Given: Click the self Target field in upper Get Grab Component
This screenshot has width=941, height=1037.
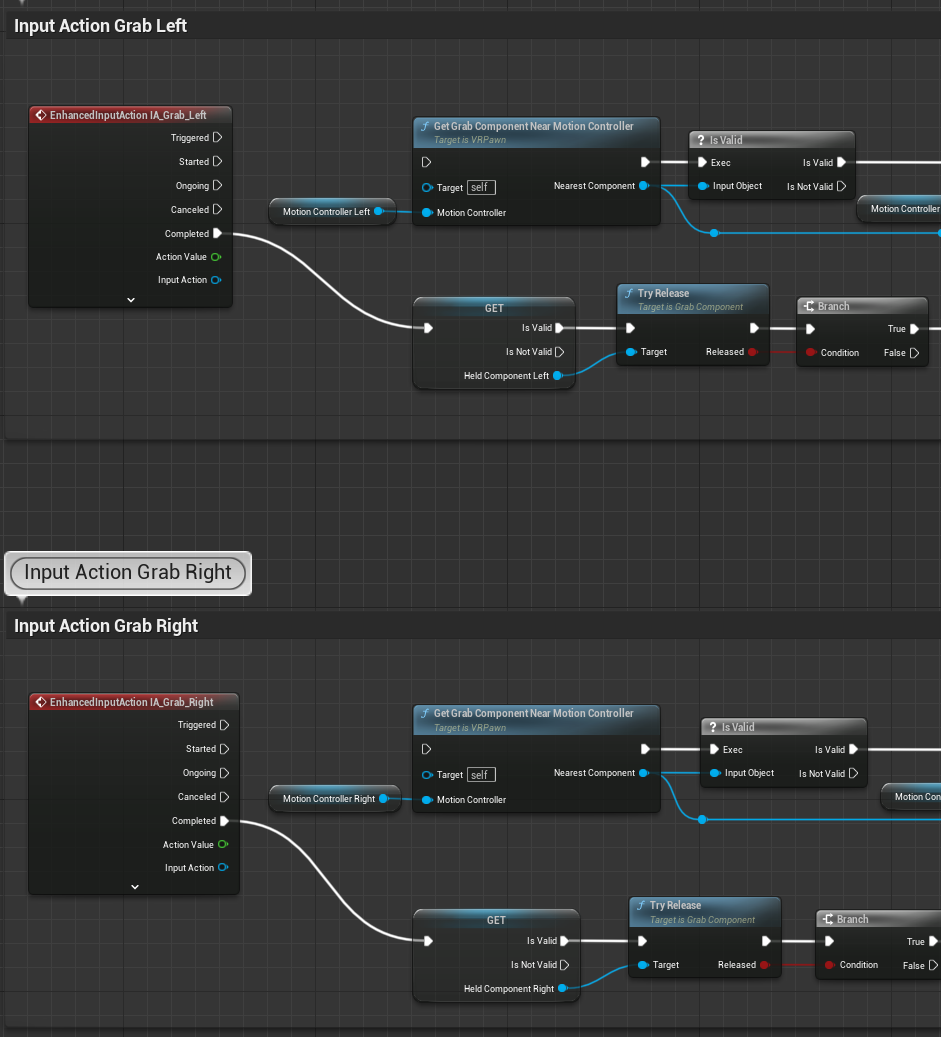Looking at the screenshot, I should coord(481,187).
